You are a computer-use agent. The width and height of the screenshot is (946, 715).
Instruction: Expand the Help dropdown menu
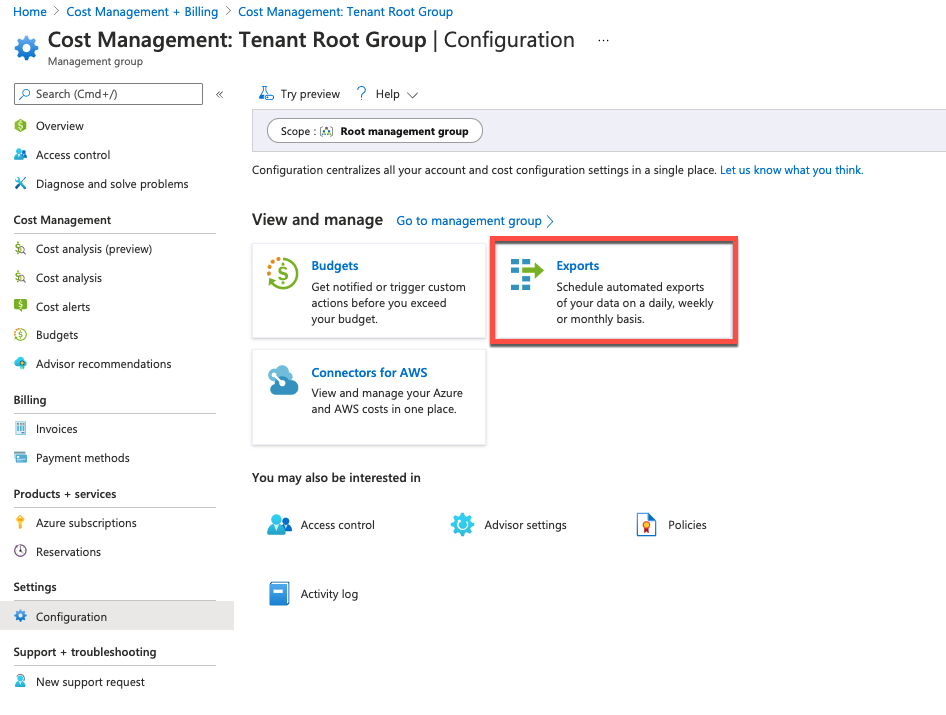[388, 94]
